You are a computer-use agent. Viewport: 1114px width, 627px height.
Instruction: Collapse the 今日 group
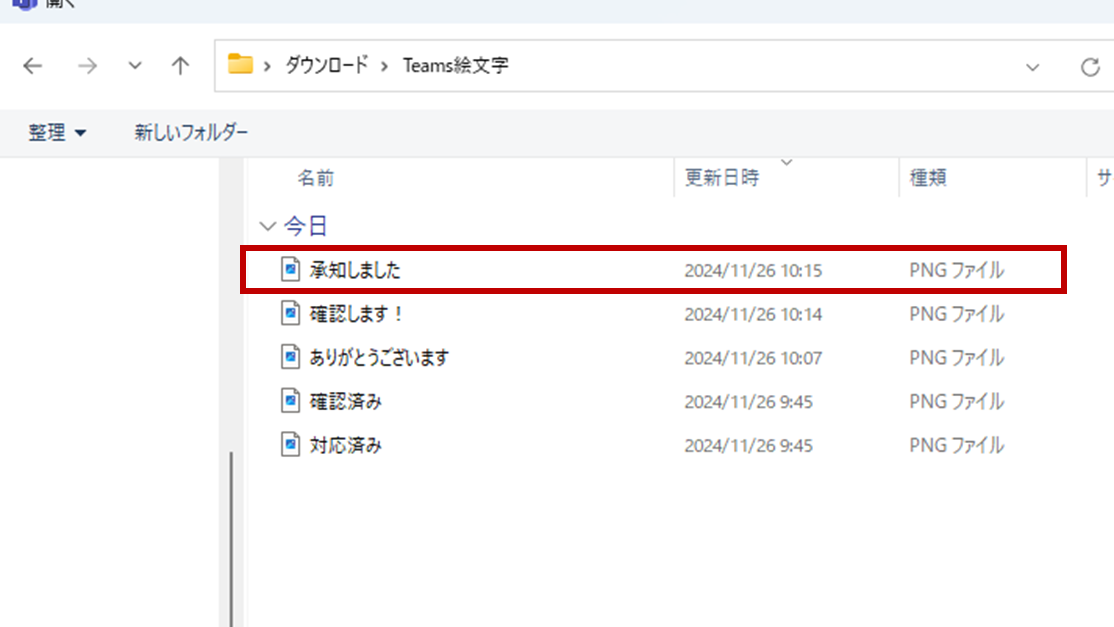(267, 226)
